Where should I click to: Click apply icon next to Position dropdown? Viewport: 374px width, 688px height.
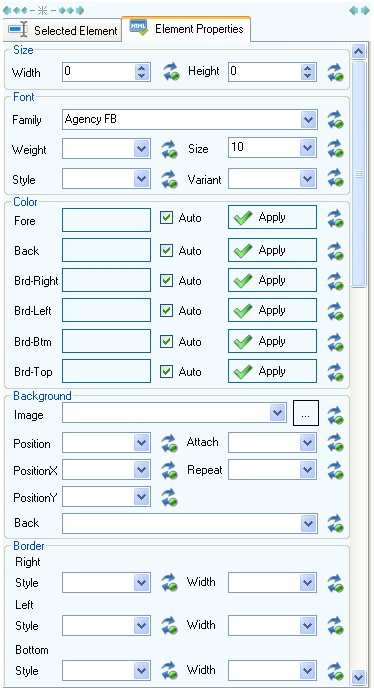170,443
